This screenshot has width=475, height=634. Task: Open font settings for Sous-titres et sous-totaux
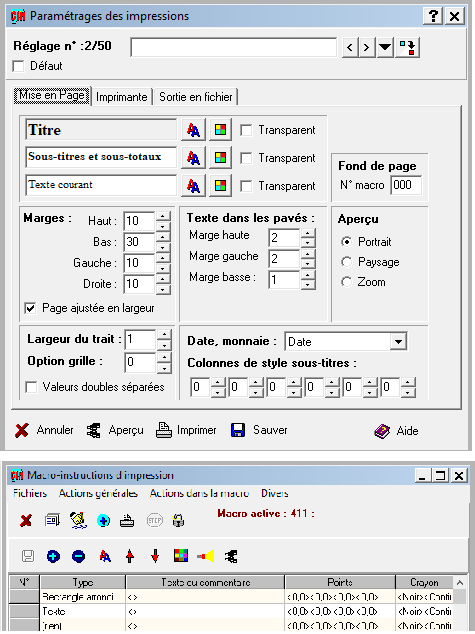194,158
